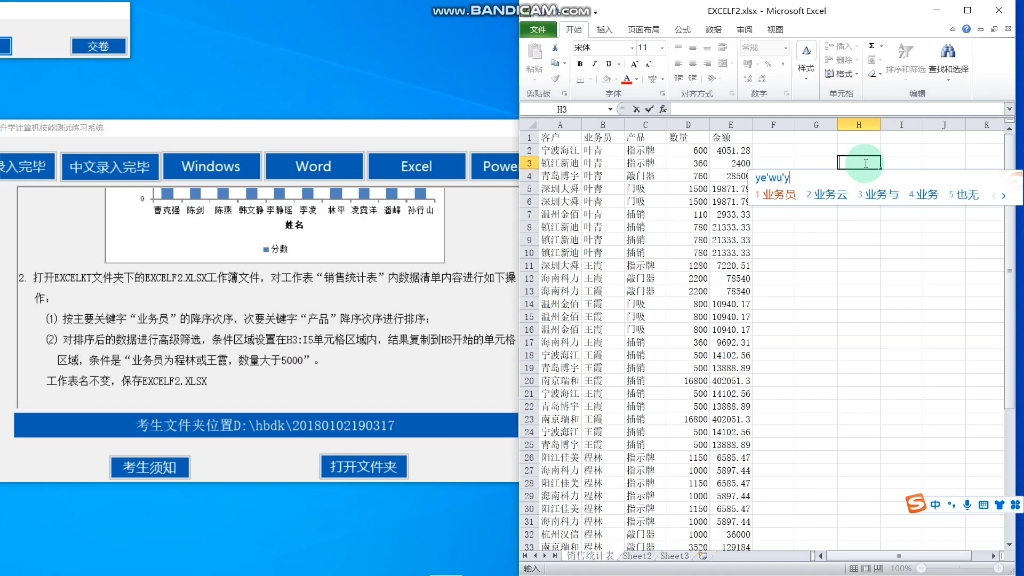Select the Paste (粘贴) tool

coord(536,52)
